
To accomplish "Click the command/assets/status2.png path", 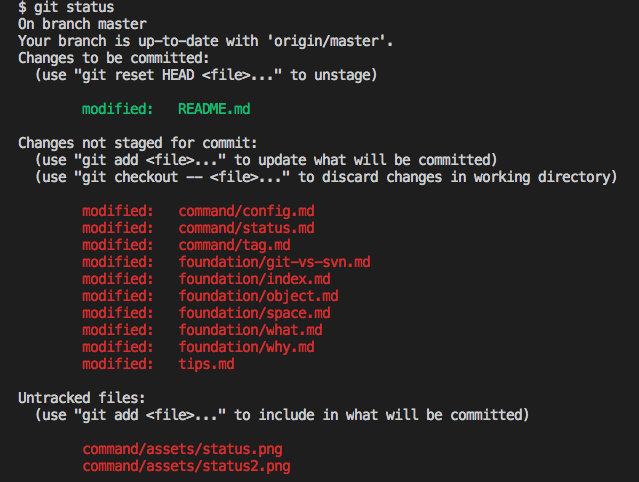I will pos(187,466).
